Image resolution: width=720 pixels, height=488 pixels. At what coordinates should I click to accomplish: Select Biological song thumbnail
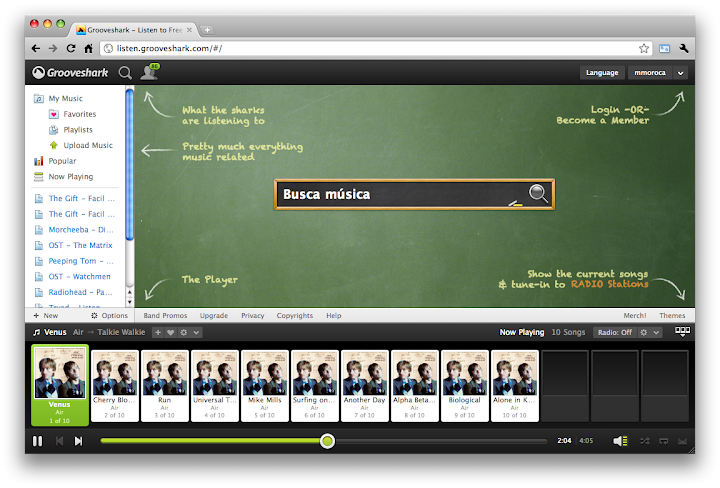click(x=465, y=386)
